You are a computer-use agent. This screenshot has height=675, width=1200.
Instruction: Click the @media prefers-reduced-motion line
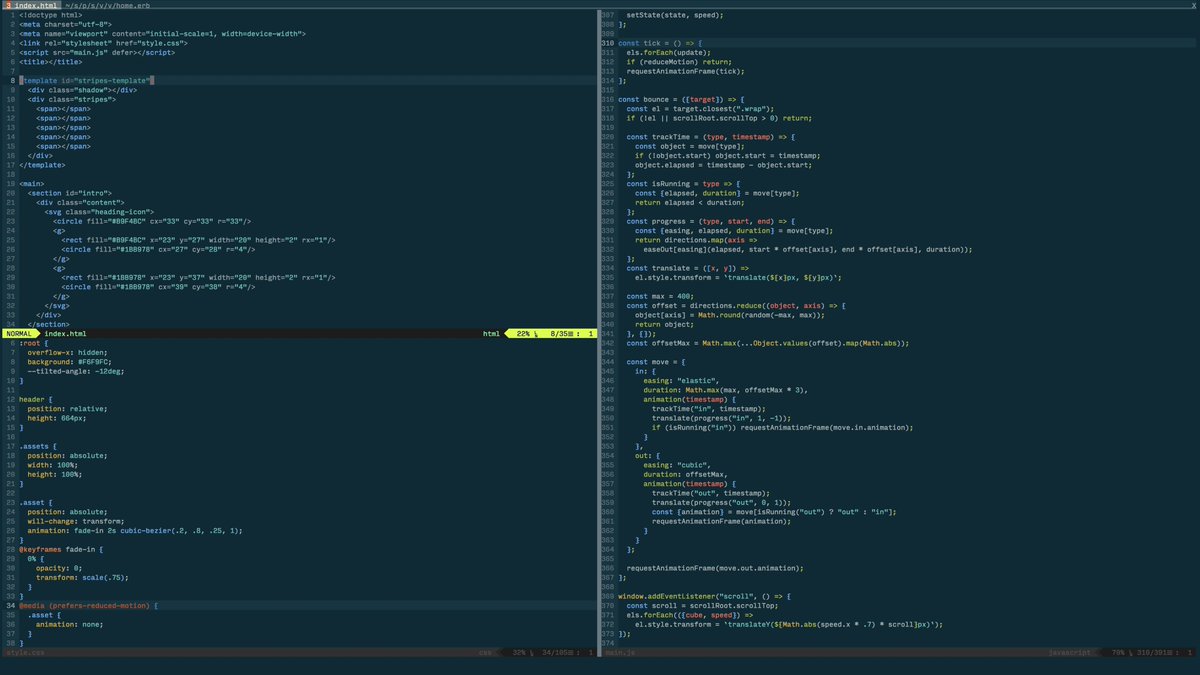point(89,606)
